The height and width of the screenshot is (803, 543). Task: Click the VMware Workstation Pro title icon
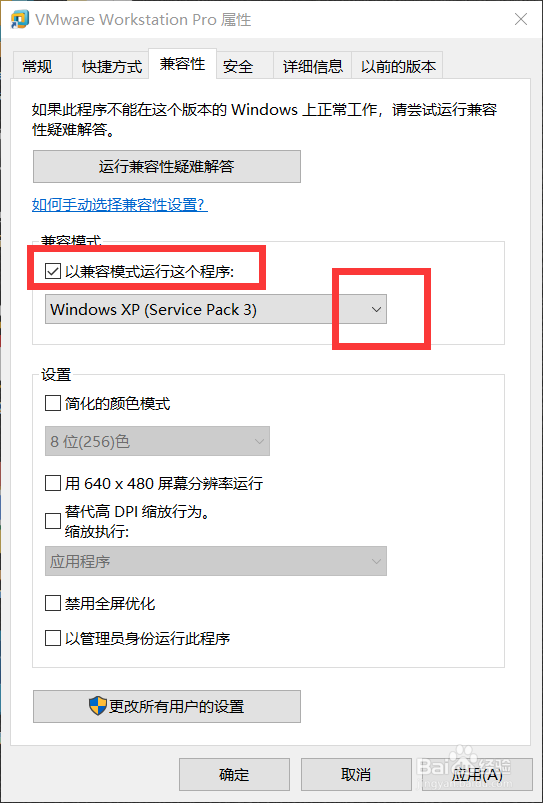point(19,19)
